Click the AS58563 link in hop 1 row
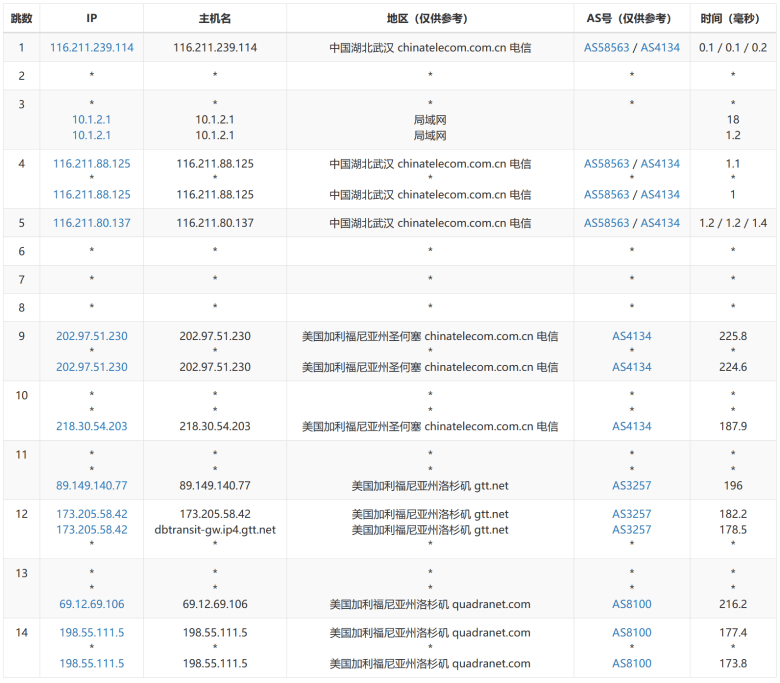The width and height of the screenshot is (780, 683). point(606,48)
